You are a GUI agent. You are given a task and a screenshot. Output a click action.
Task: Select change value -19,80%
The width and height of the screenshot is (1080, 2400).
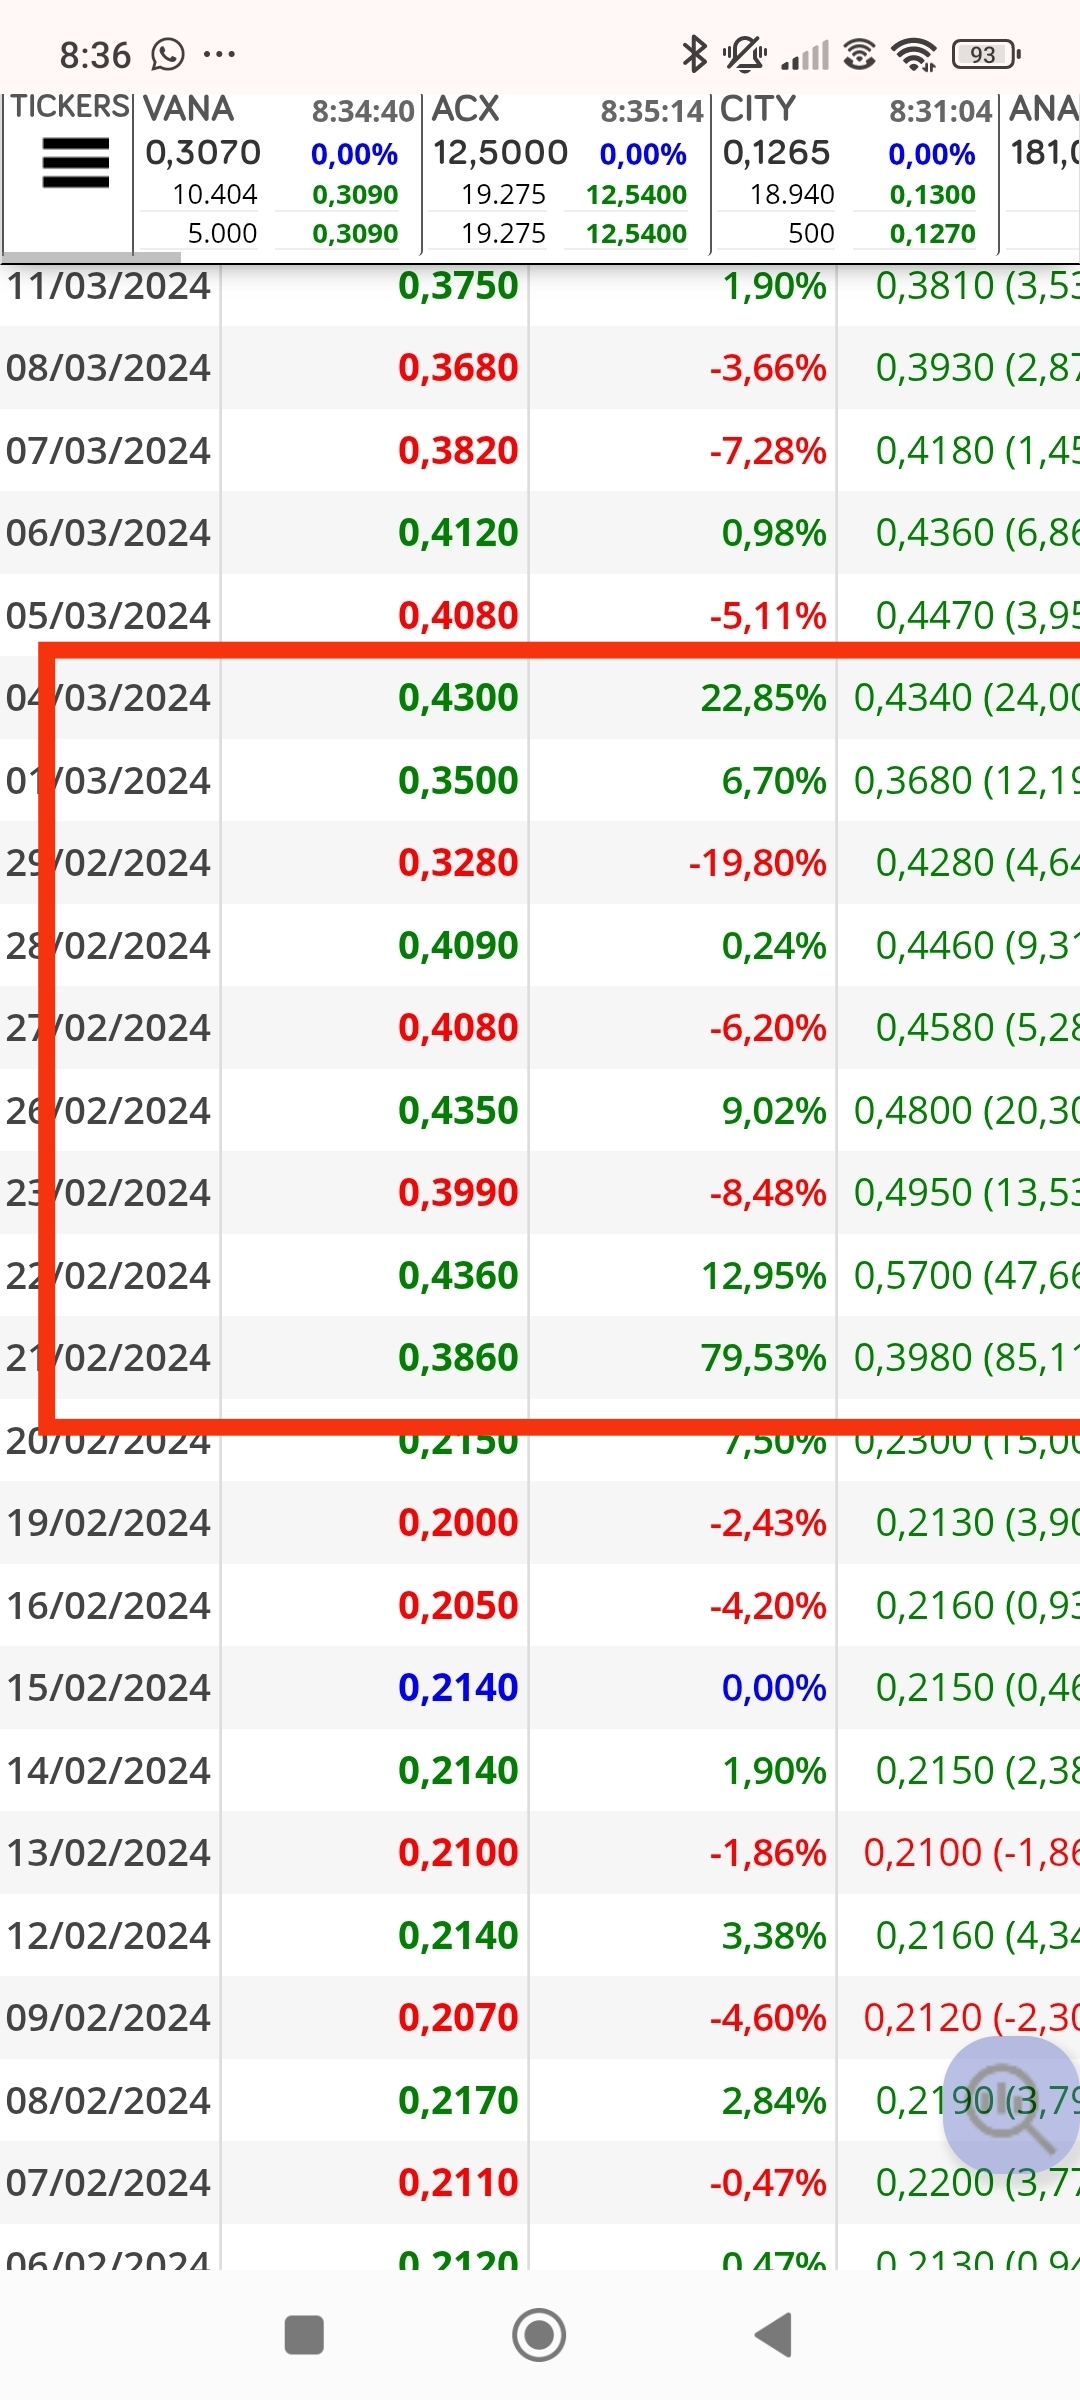coord(758,863)
